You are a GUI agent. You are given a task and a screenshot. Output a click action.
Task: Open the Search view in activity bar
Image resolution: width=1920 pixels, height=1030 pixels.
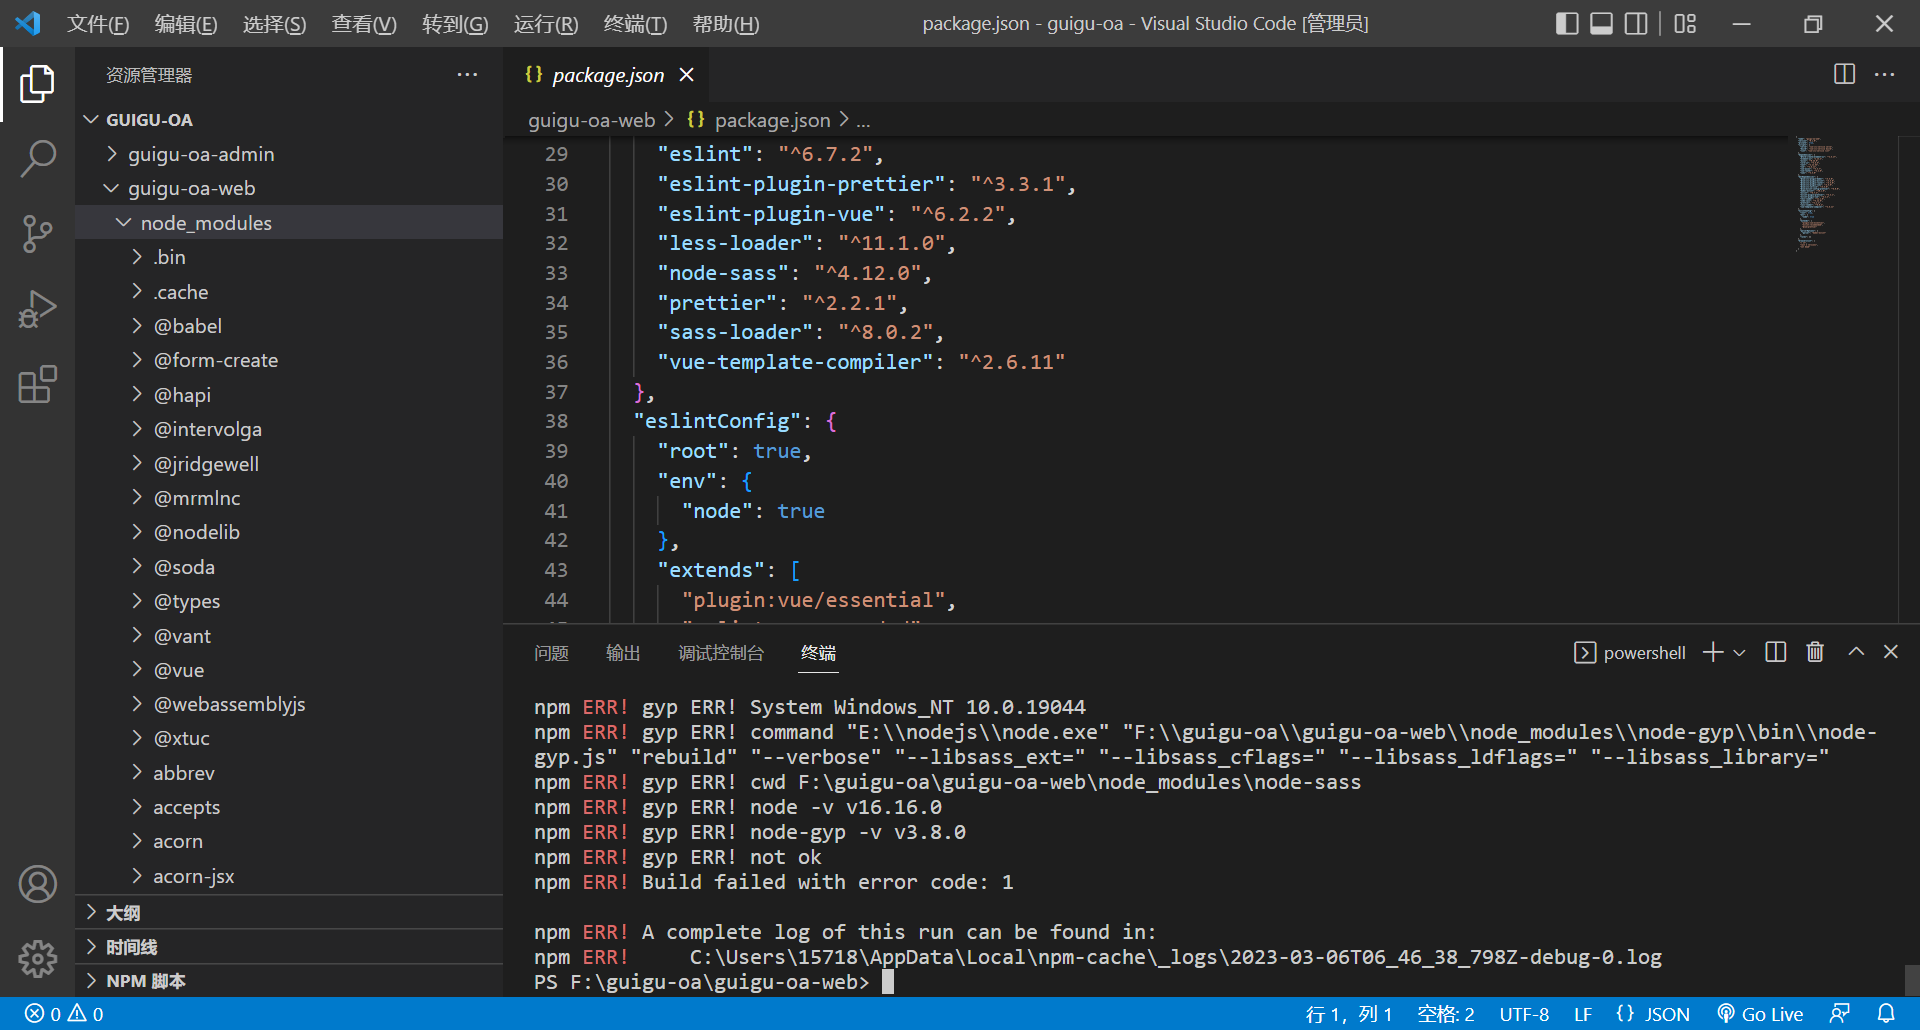pos(37,158)
